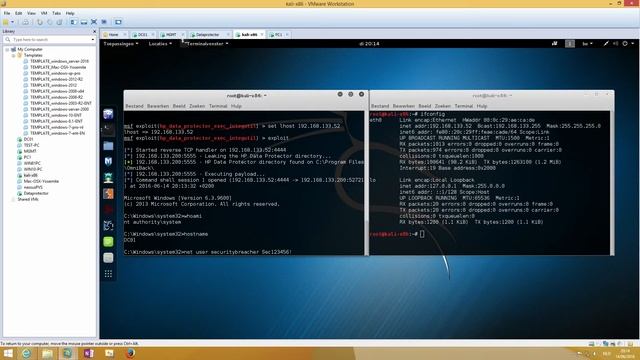Switch to the DC01 tab
This screenshot has height=360, width=640.
(x=143, y=35)
